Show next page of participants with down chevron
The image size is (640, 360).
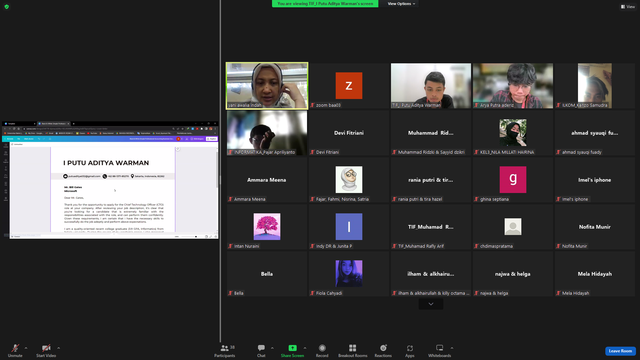(431, 304)
